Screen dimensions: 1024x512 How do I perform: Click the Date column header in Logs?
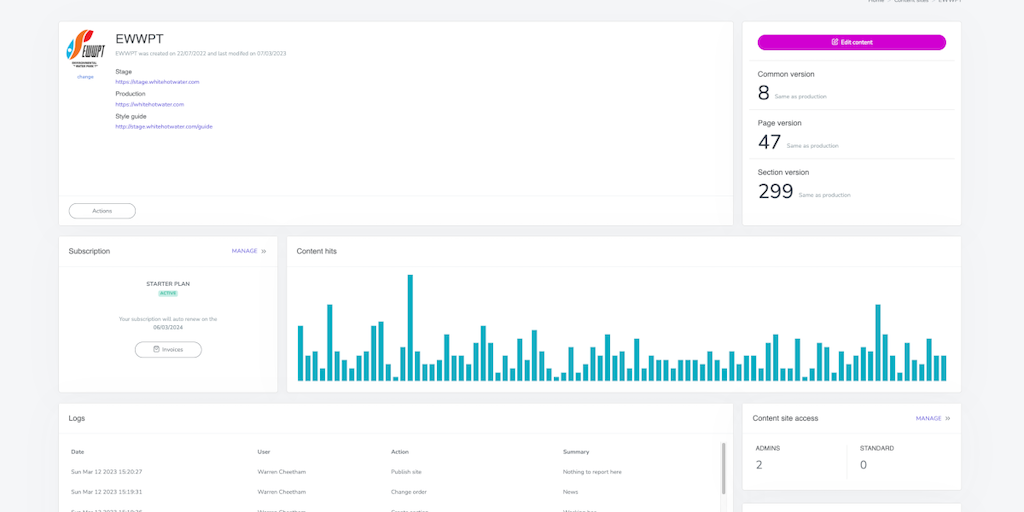pos(77,452)
